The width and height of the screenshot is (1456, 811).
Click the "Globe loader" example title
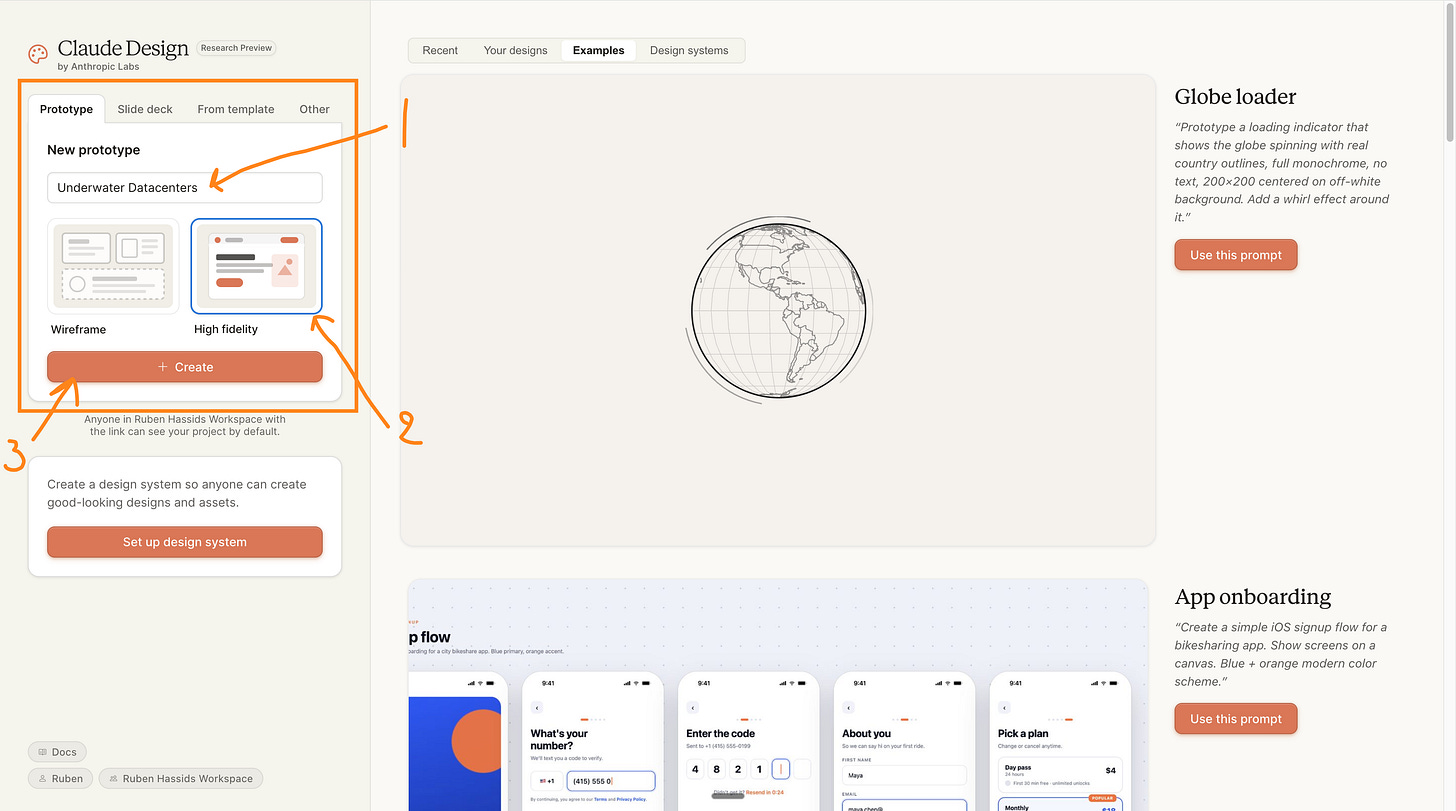pyautogui.click(x=1235, y=97)
